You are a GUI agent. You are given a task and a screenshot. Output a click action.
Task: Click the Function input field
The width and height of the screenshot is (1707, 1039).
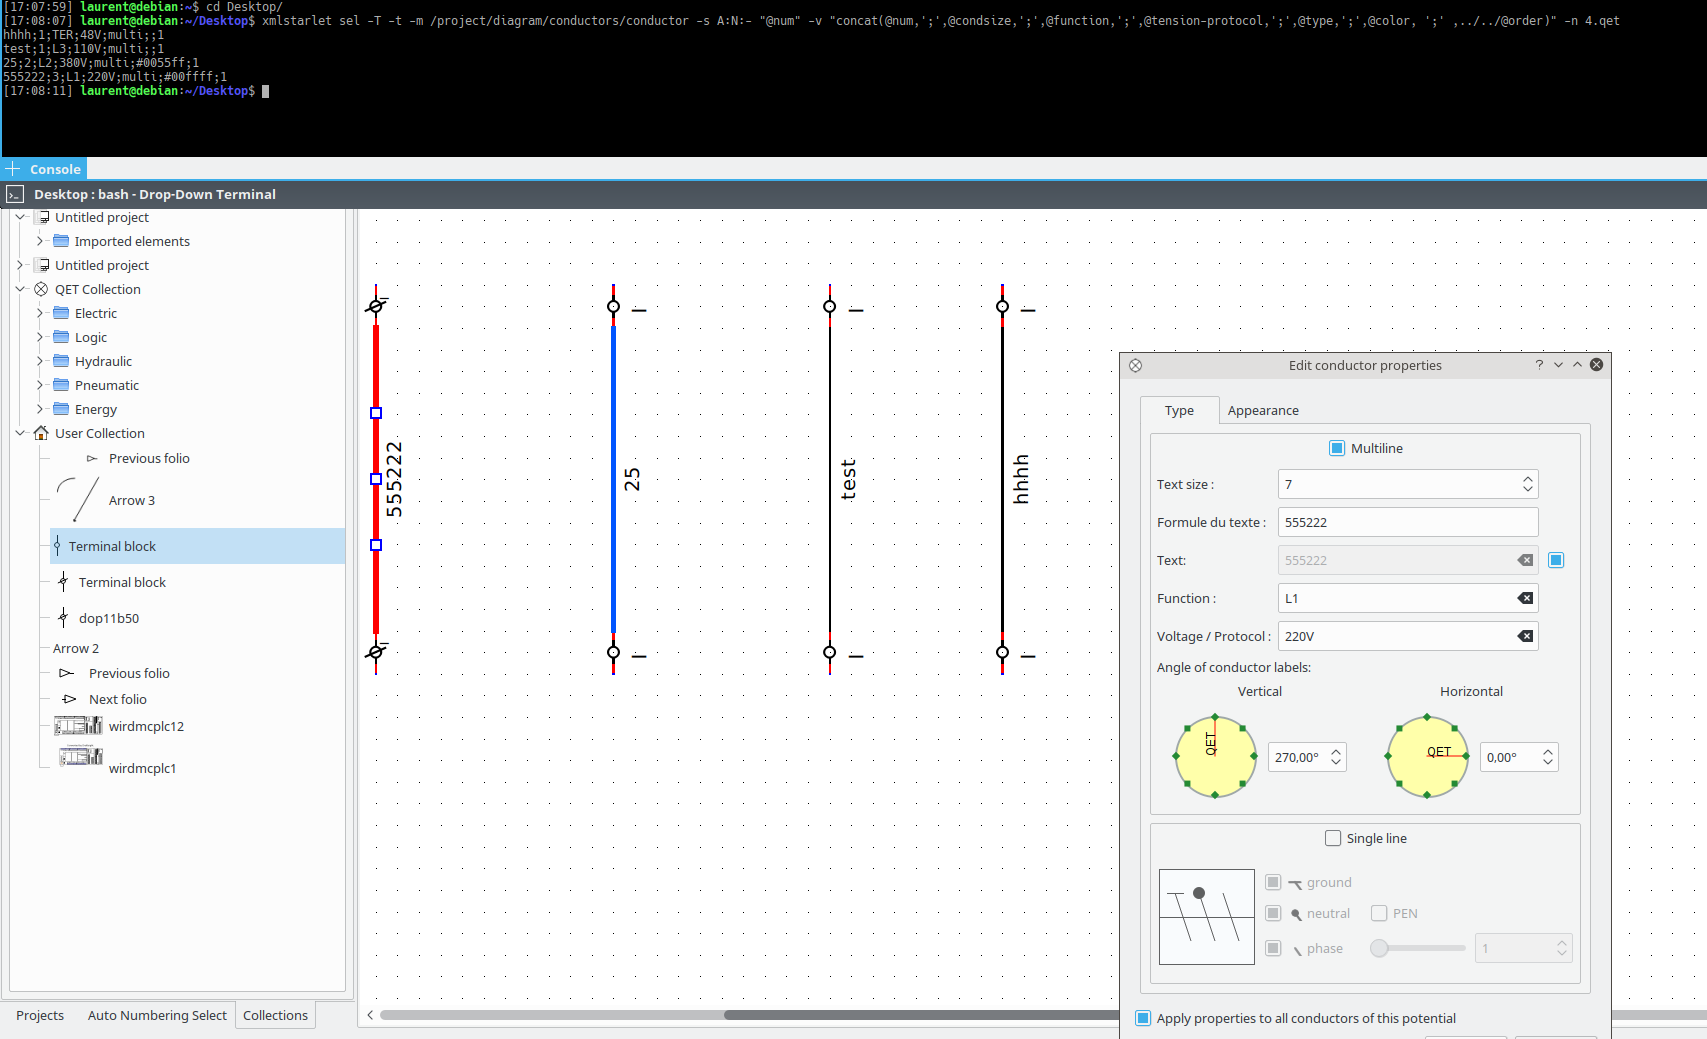[1407, 598]
